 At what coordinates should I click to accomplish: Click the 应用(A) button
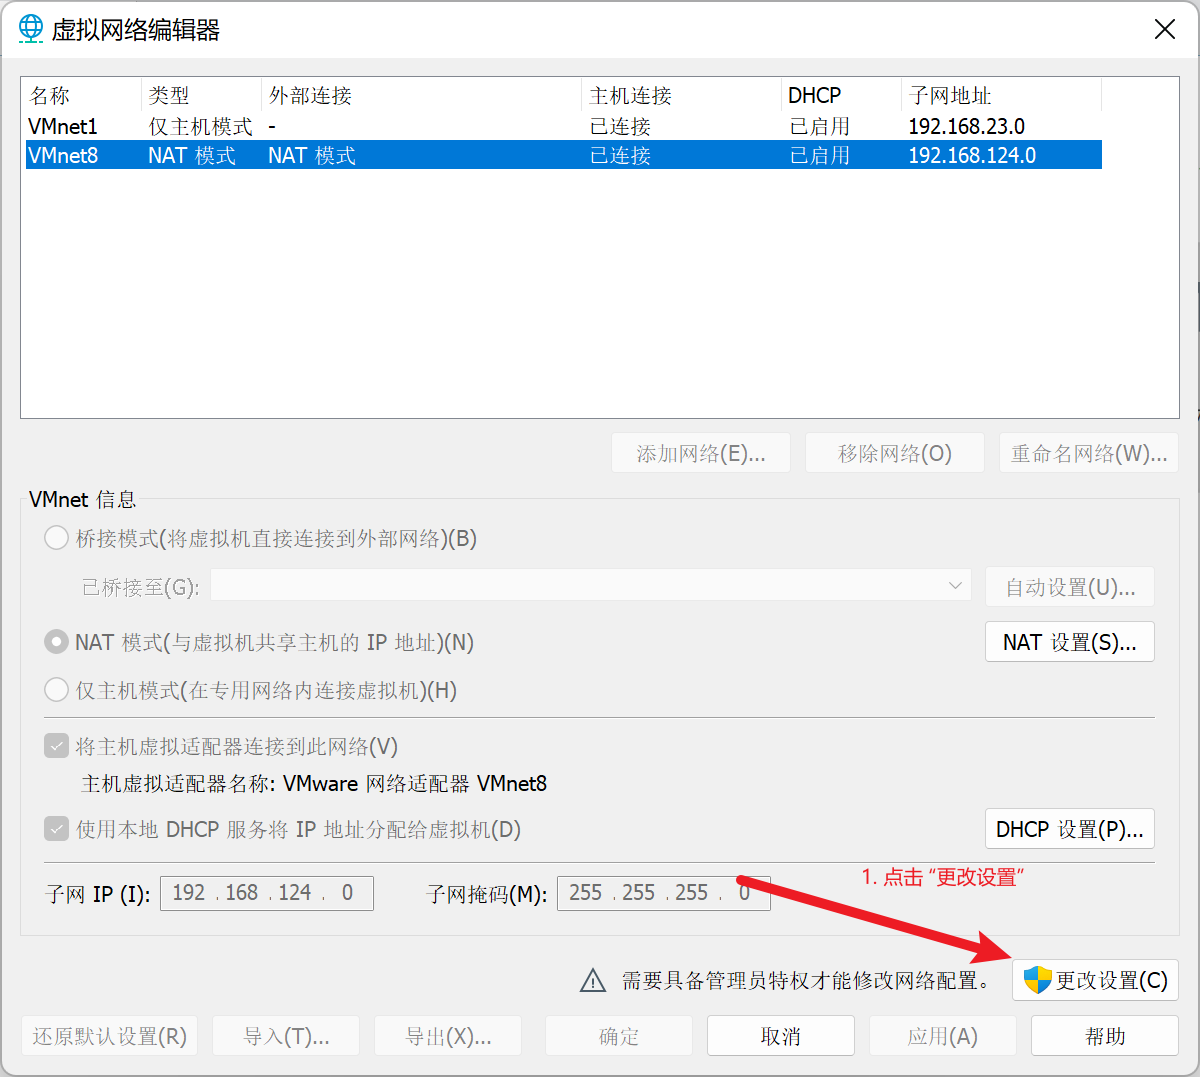(943, 1036)
